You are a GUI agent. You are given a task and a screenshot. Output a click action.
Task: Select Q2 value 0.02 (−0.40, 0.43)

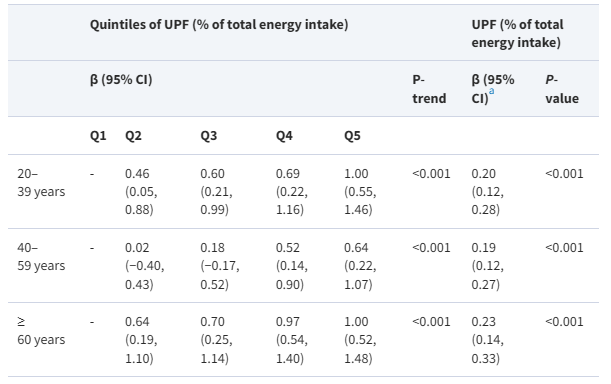point(145,266)
